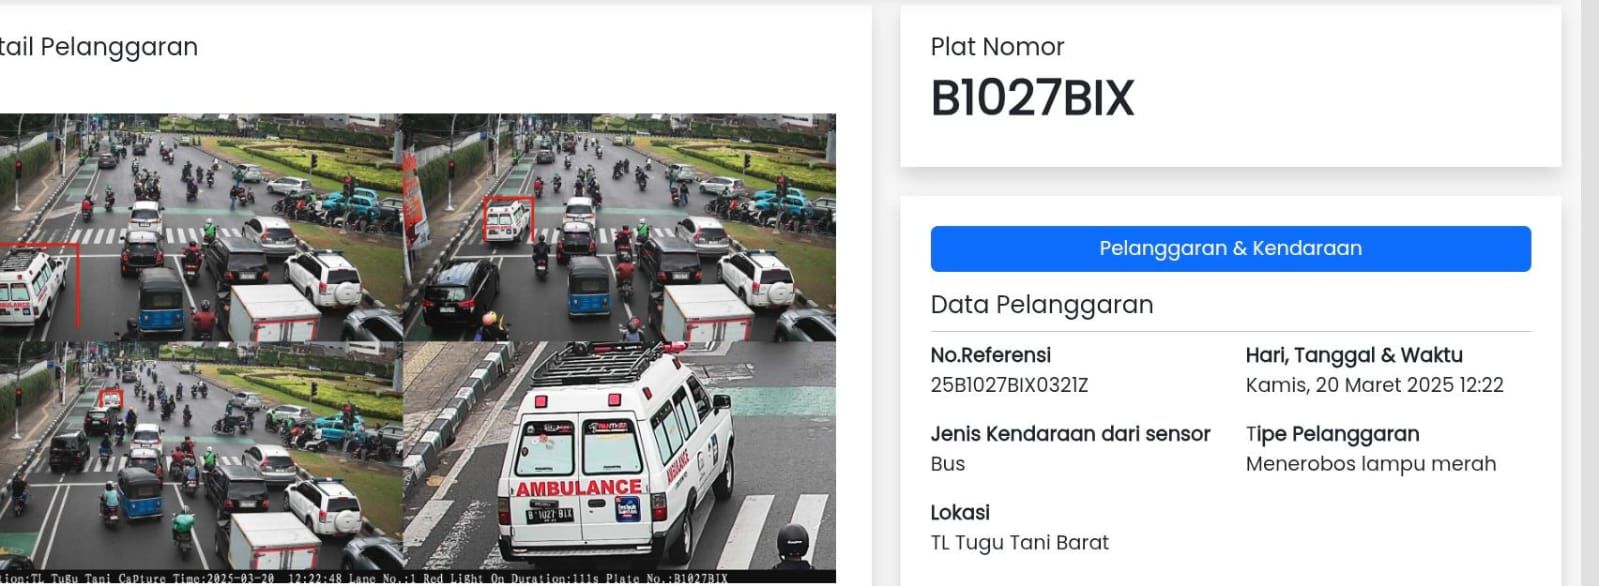Open the bottom-left traffic camera frame
1599x586 pixels.
[201, 456]
